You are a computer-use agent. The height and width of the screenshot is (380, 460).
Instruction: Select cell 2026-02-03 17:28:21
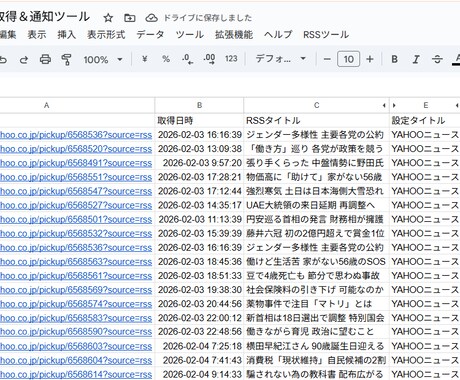(x=199, y=177)
